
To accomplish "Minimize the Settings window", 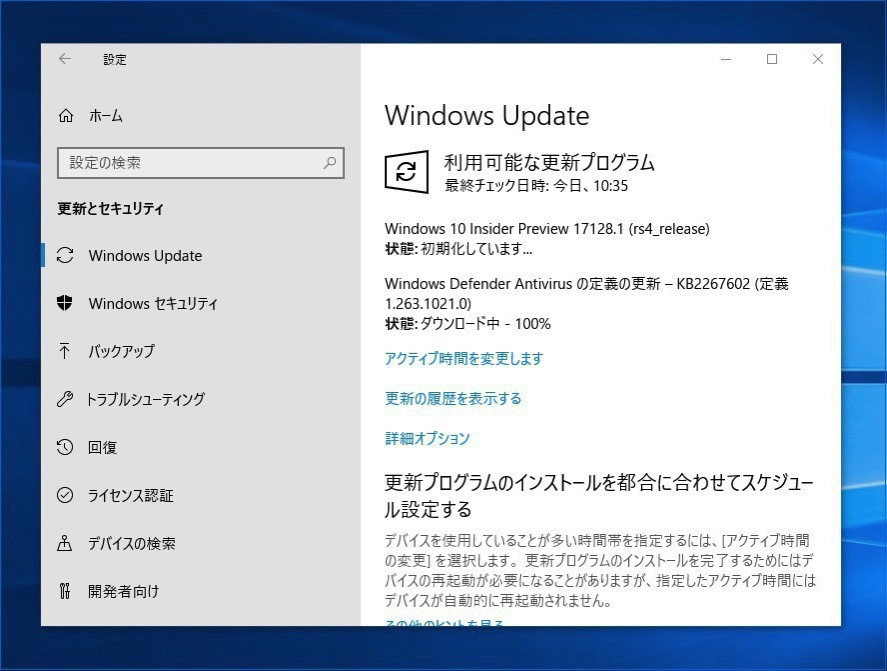I will click(726, 59).
